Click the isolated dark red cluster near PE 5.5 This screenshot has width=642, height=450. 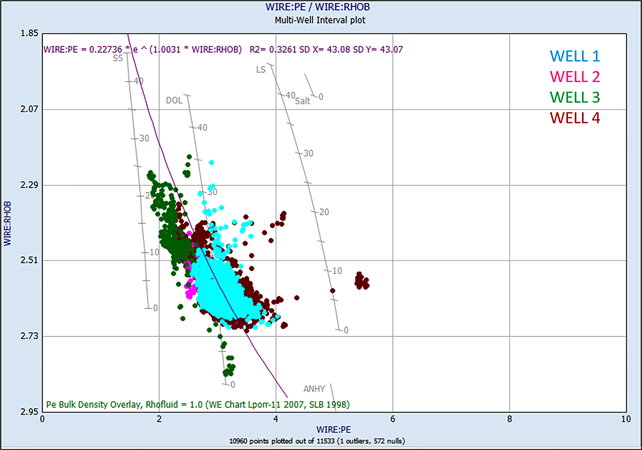point(358,282)
